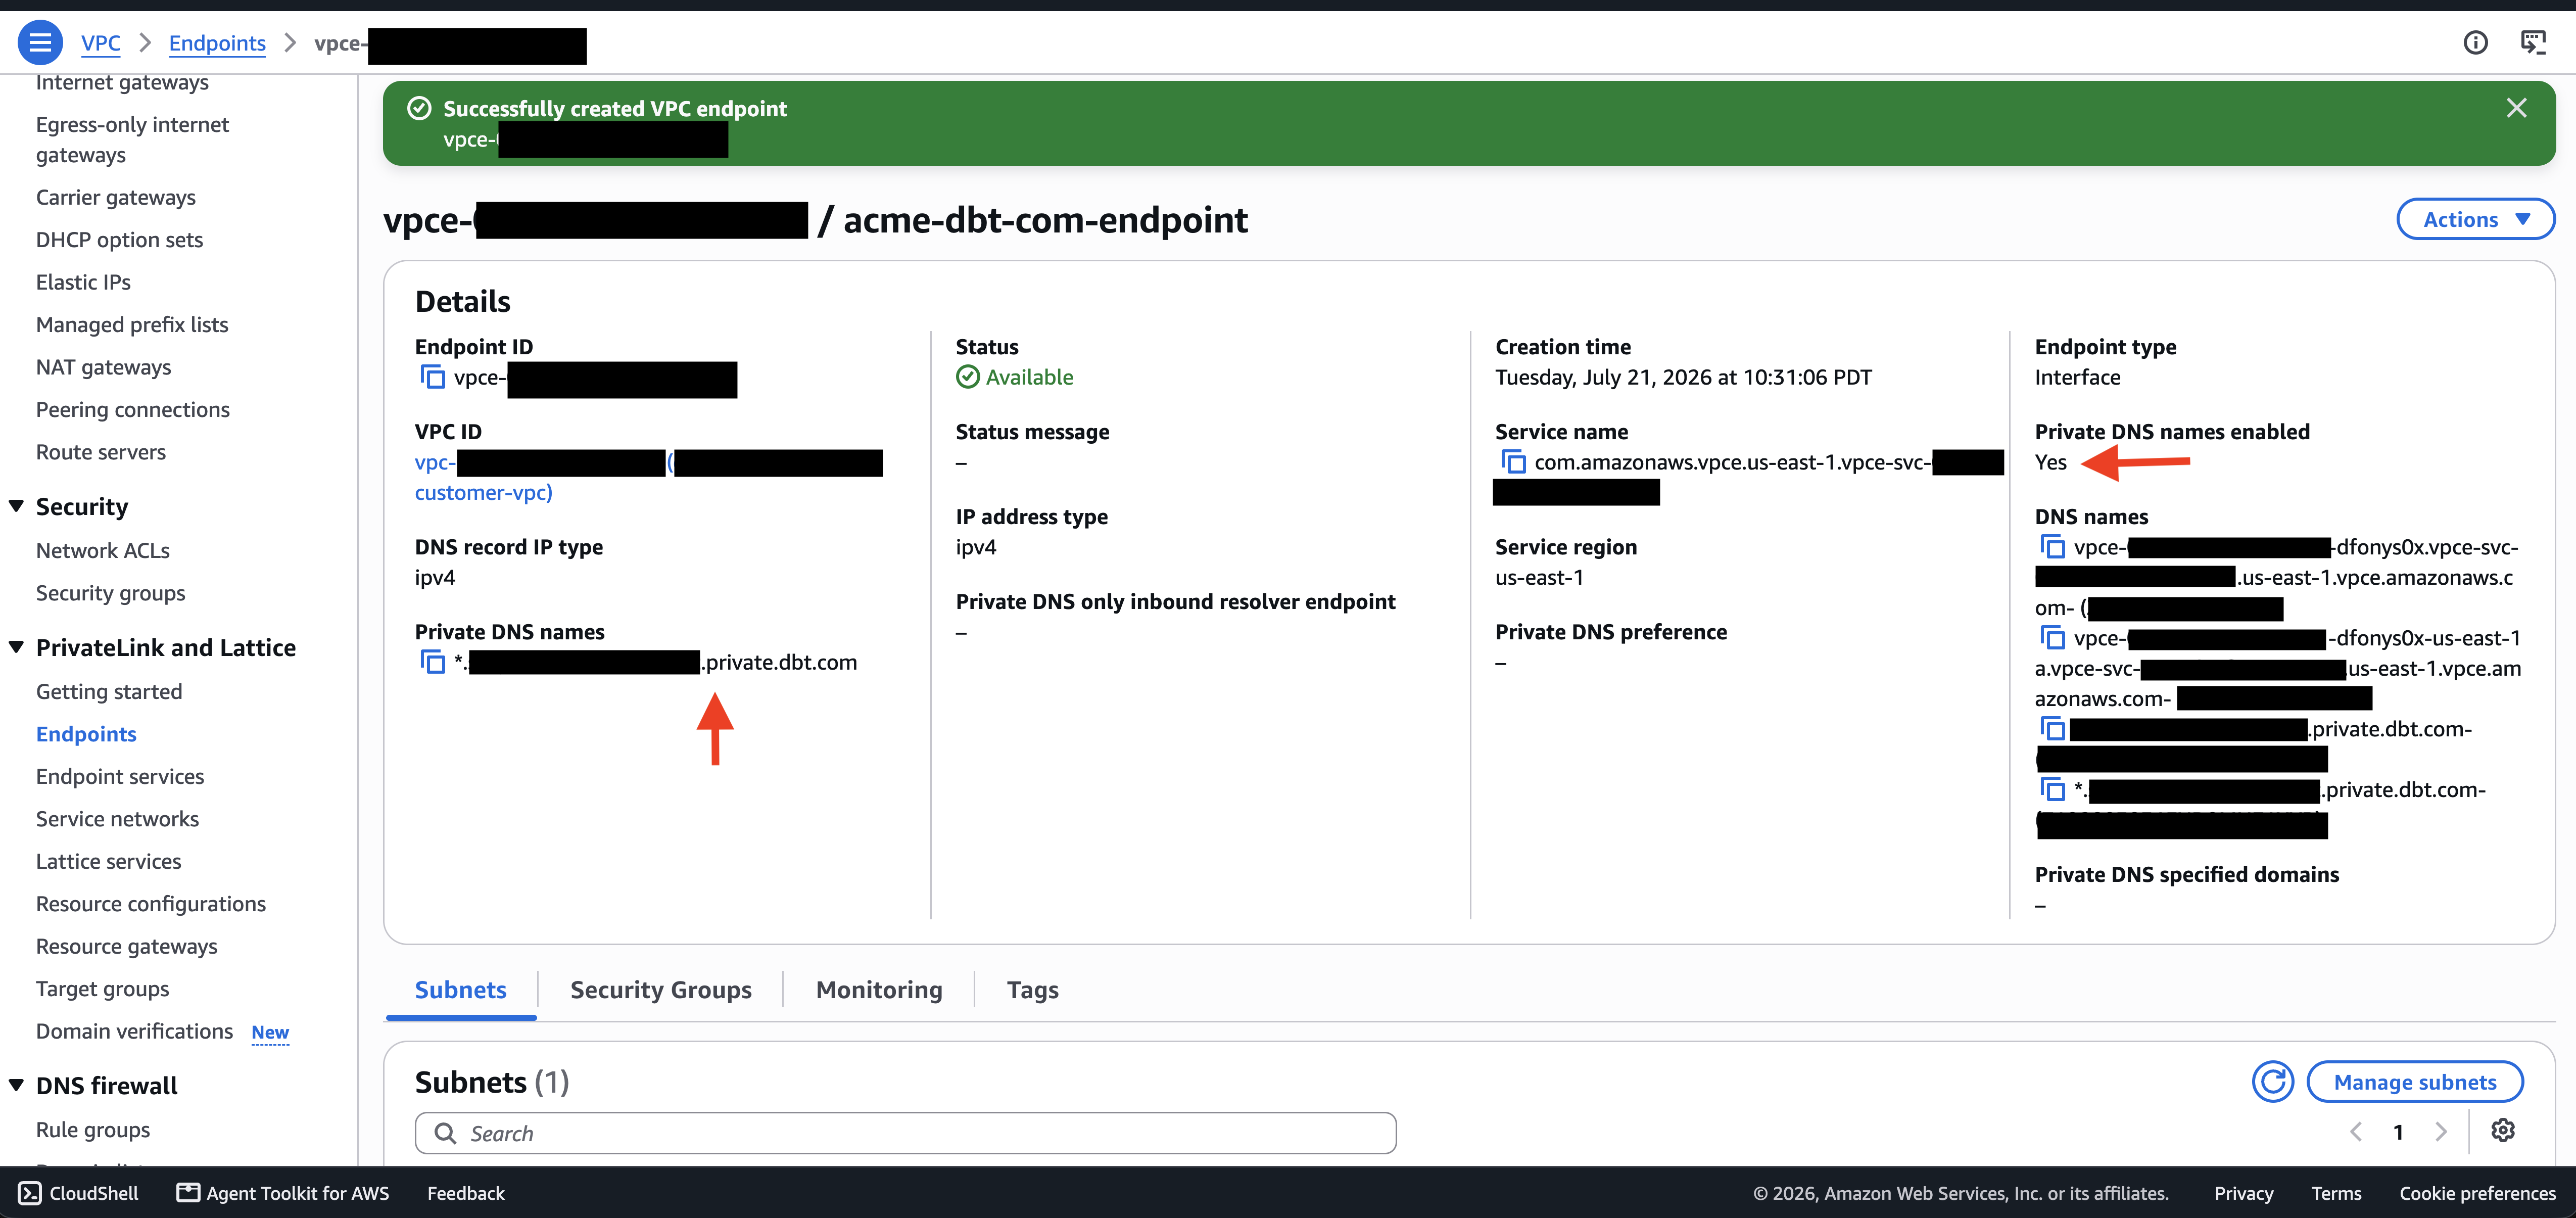Refresh the Subnets list
Screen dimensions: 2576x1218
click(2272, 1082)
